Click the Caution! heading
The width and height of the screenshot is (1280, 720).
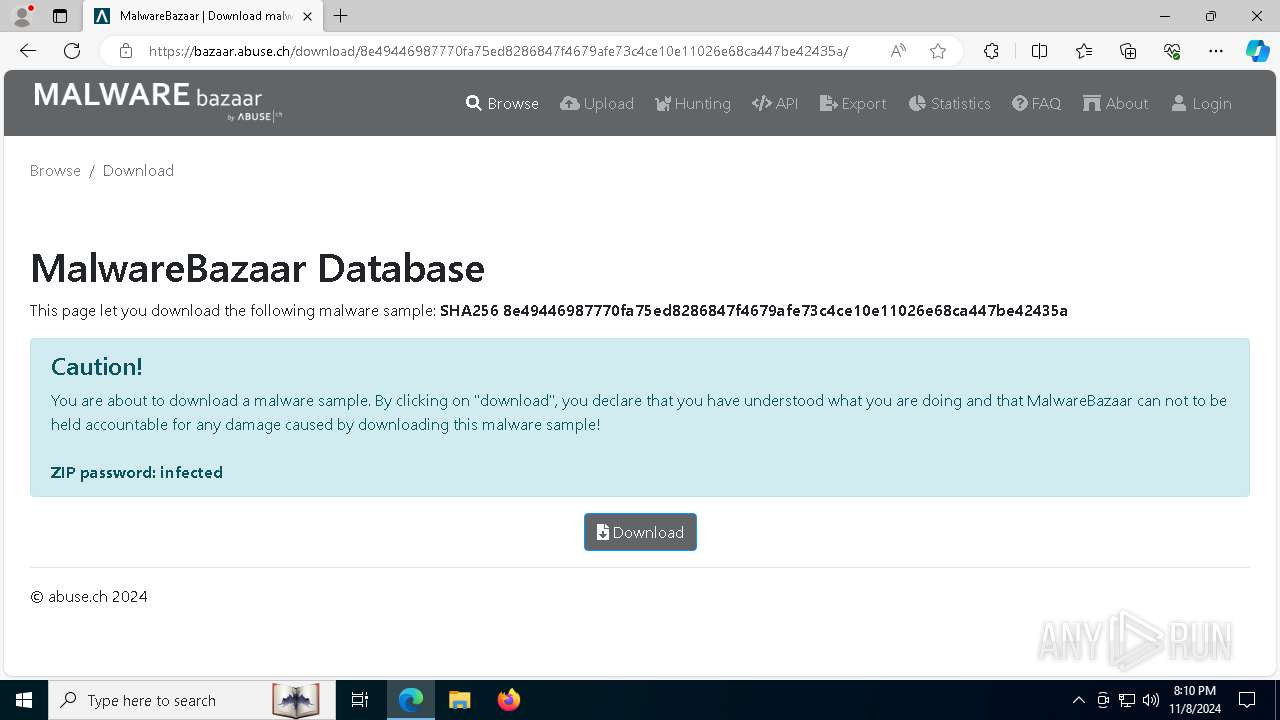click(x=97, y=367)
